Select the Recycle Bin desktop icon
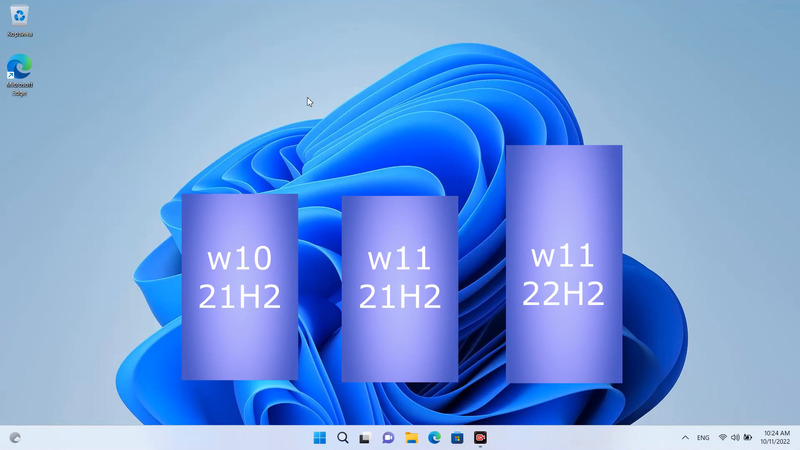This screenshot has width=800, height=450. point(19,20)
